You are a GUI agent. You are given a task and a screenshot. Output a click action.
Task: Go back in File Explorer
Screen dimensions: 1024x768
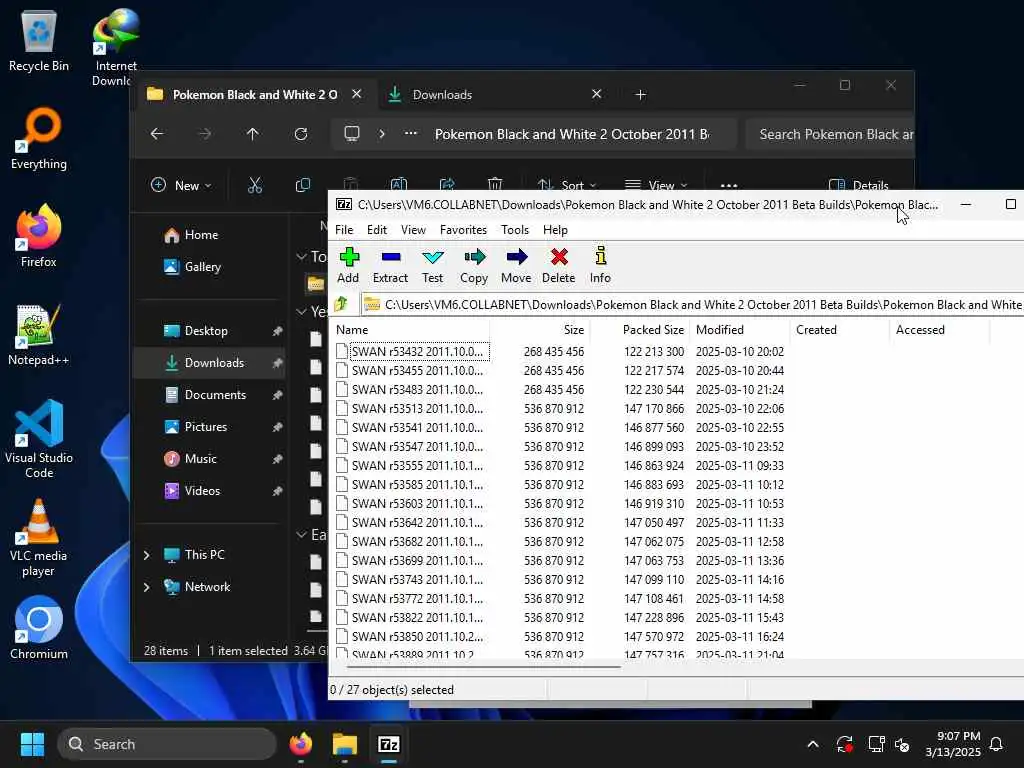tap(157, 134)
